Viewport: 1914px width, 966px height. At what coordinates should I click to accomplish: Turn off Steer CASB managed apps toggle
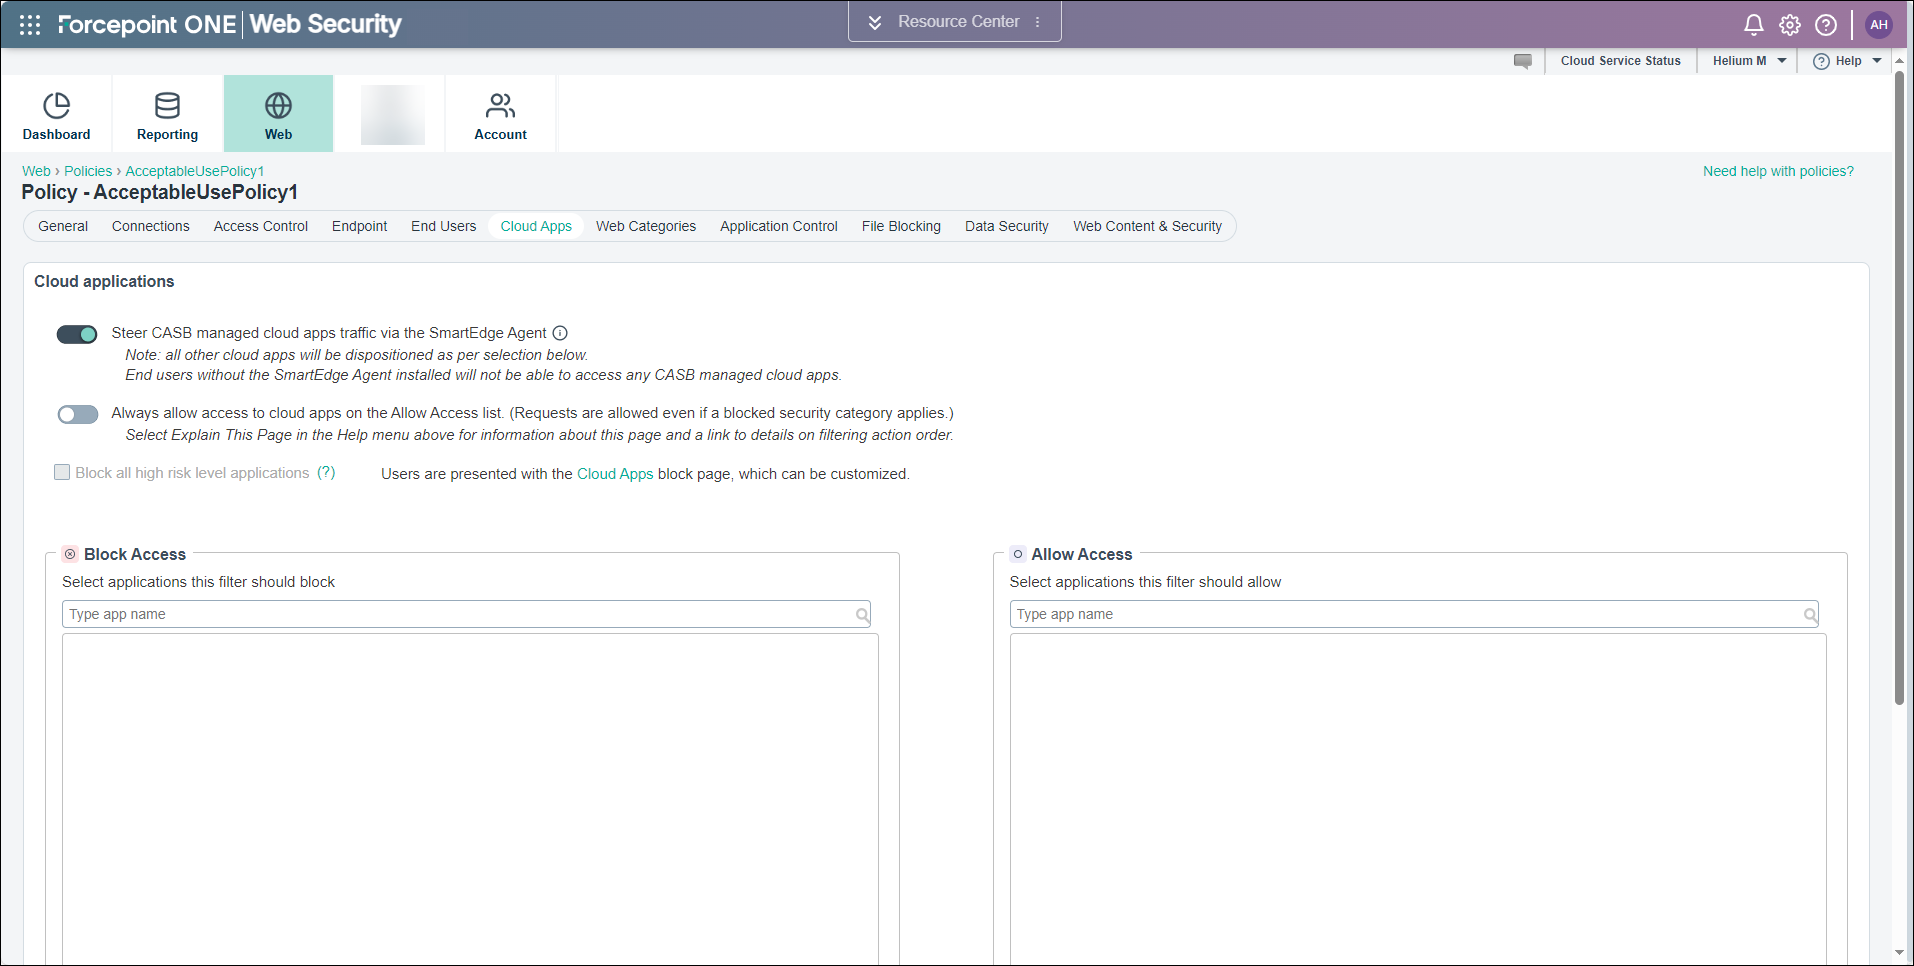pos(77,334)
